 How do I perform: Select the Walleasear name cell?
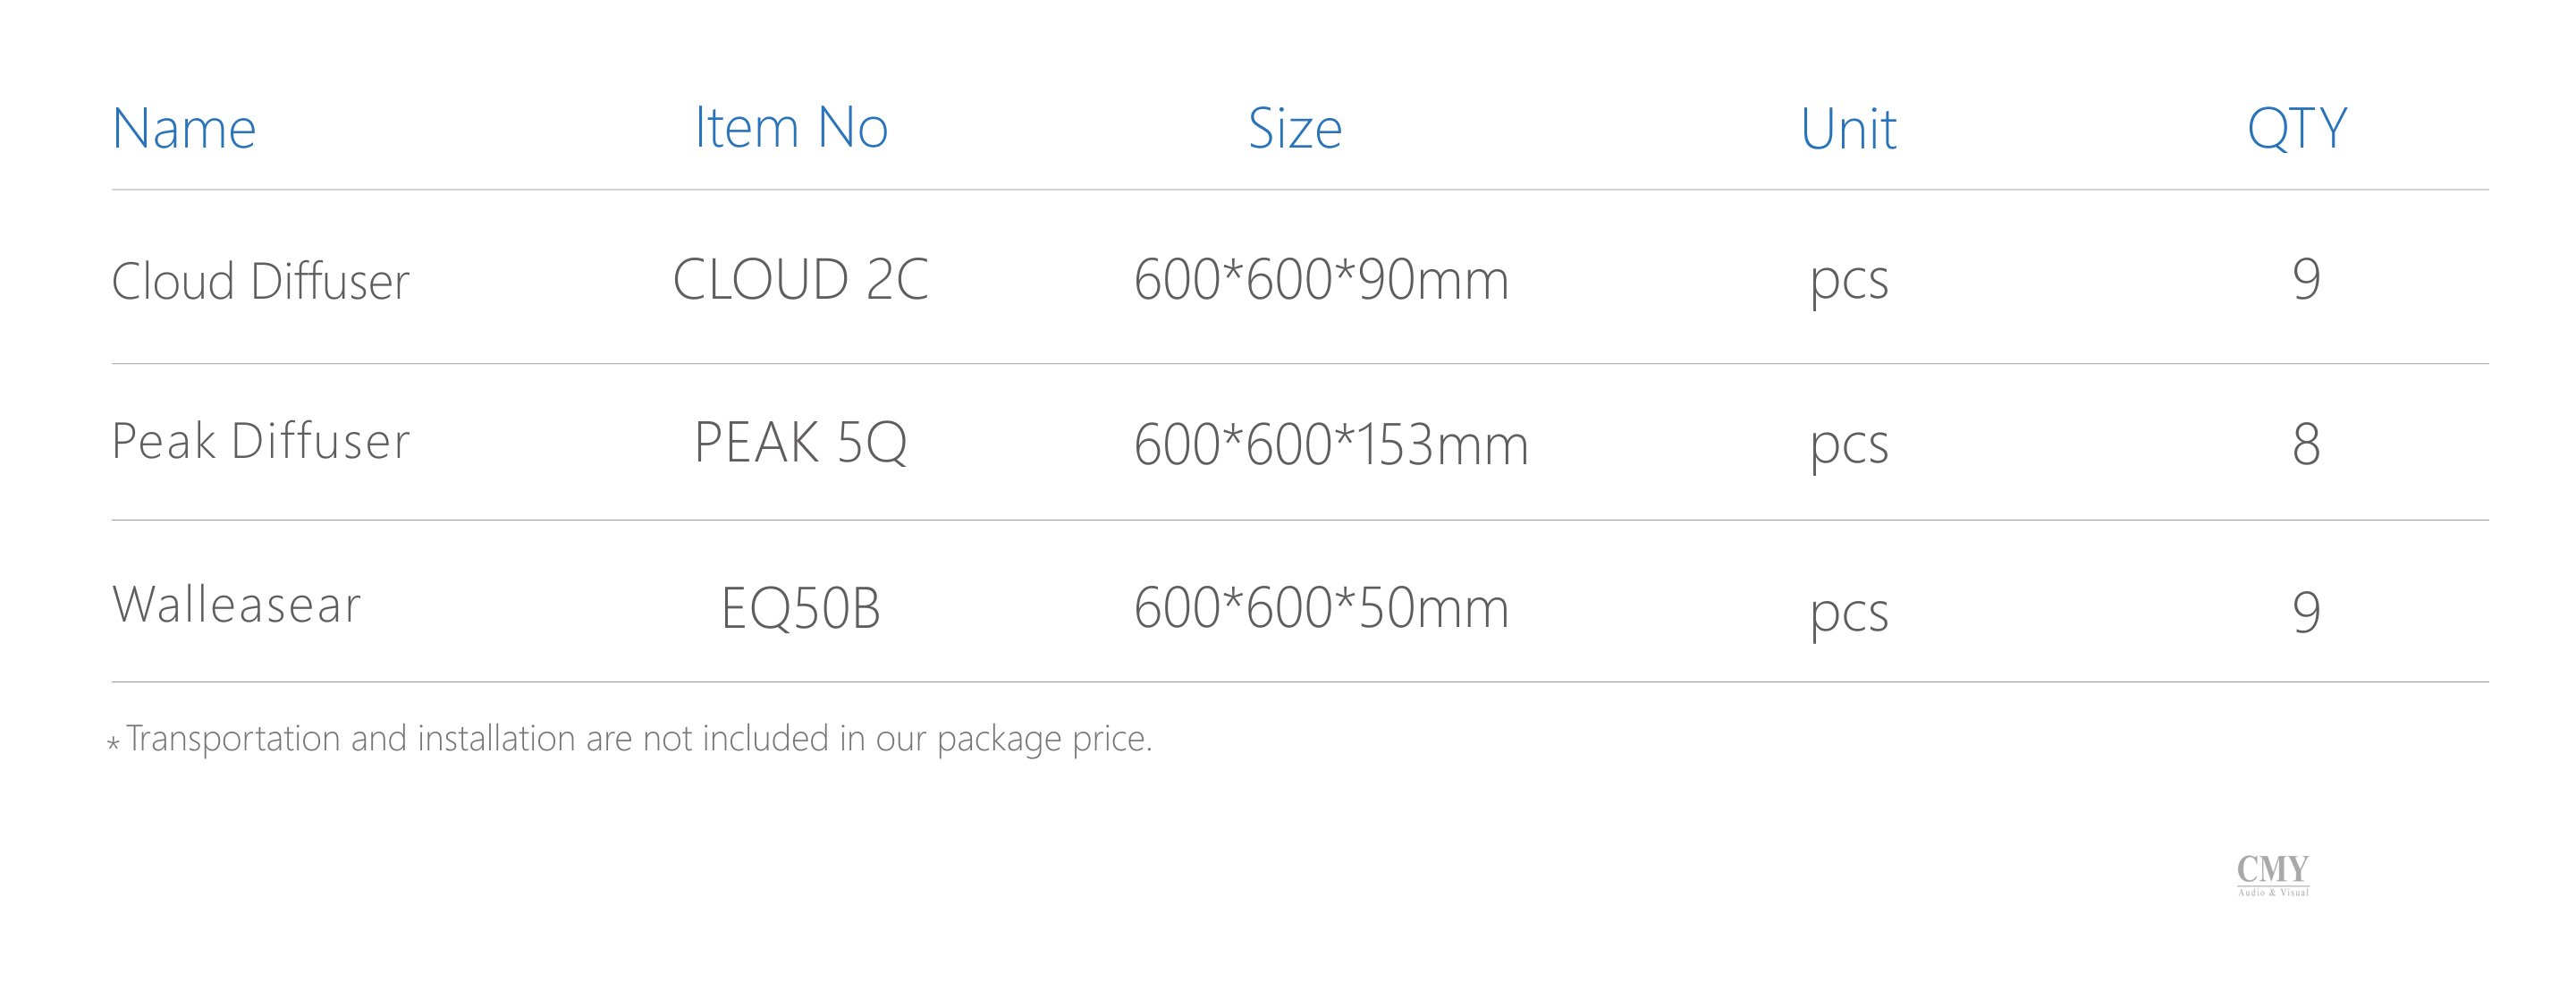point(236,604)
